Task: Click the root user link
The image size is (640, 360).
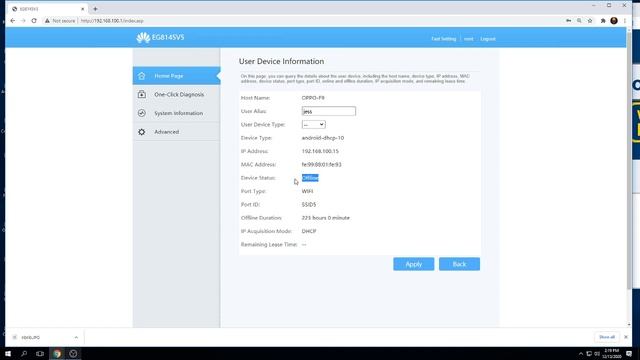Action: click(x=469, y=39)
